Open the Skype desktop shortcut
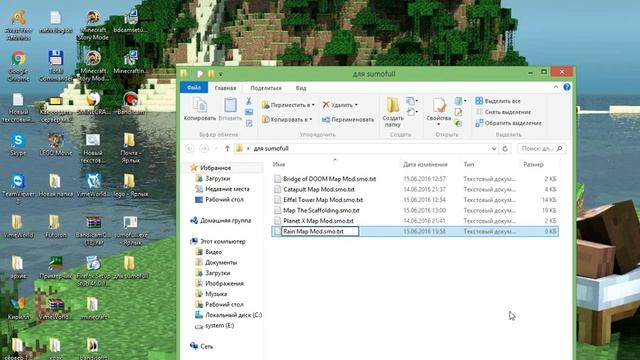 tap(18, 144)
